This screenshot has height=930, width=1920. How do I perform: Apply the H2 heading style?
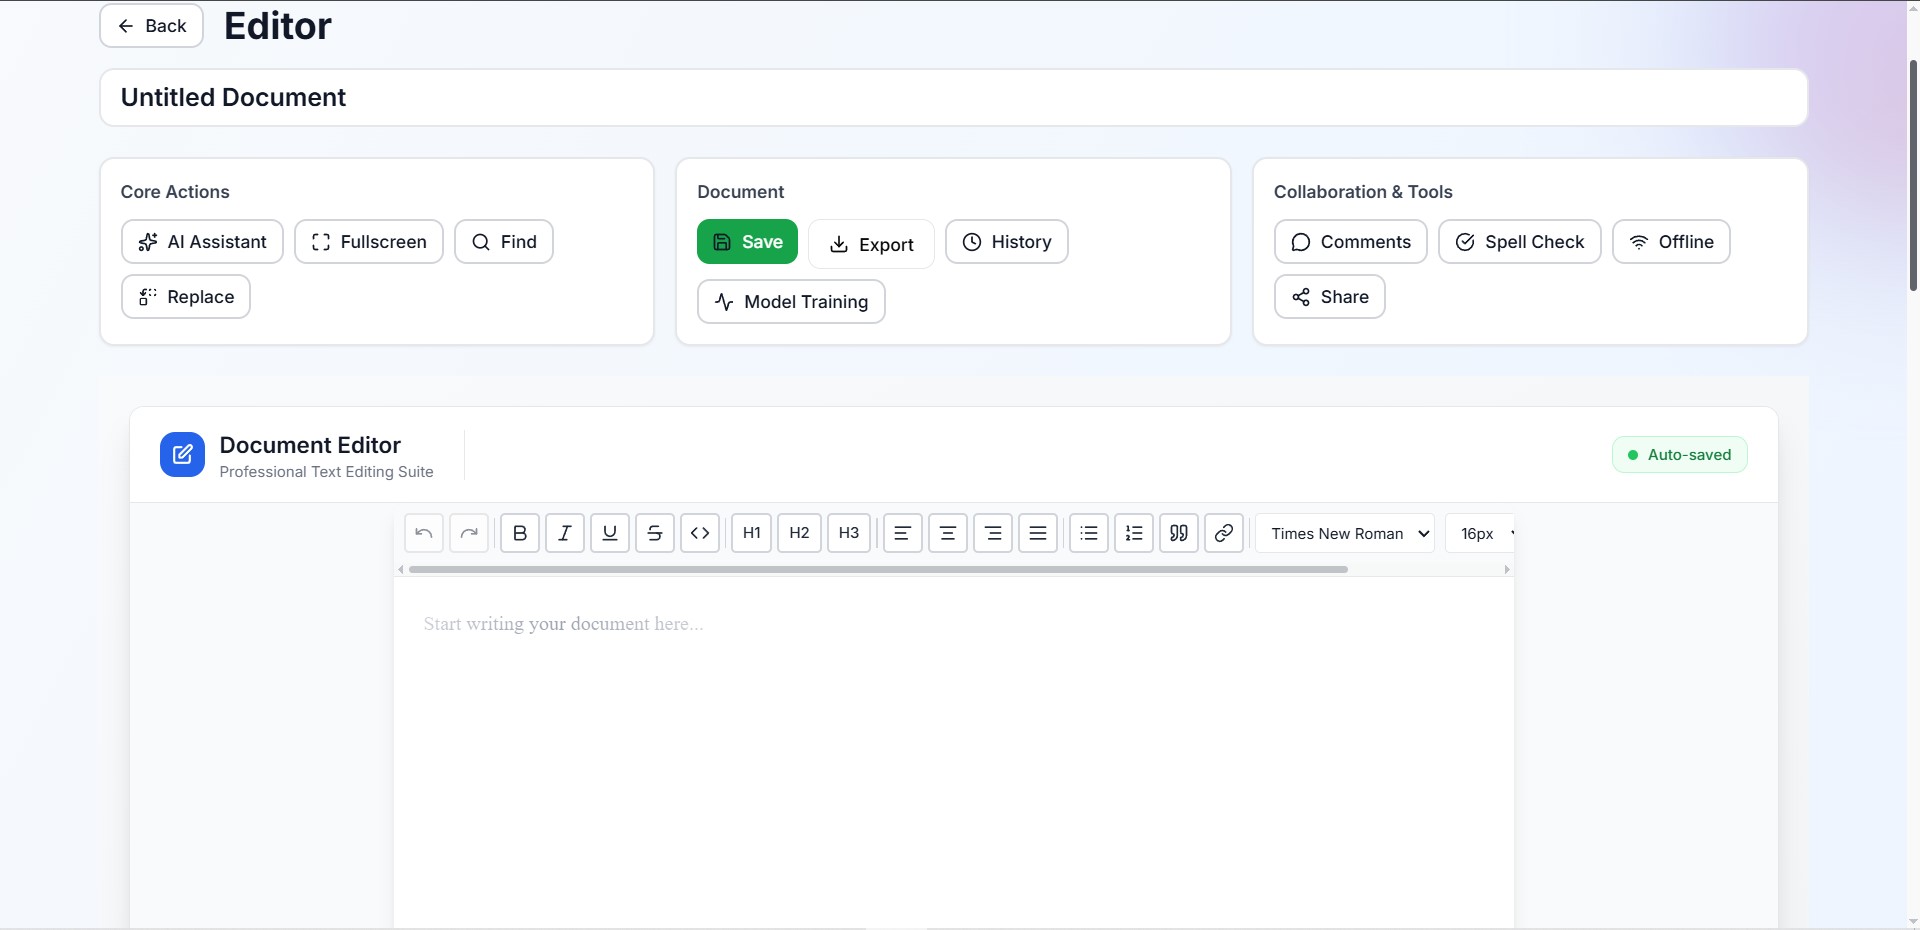[799, 533]
